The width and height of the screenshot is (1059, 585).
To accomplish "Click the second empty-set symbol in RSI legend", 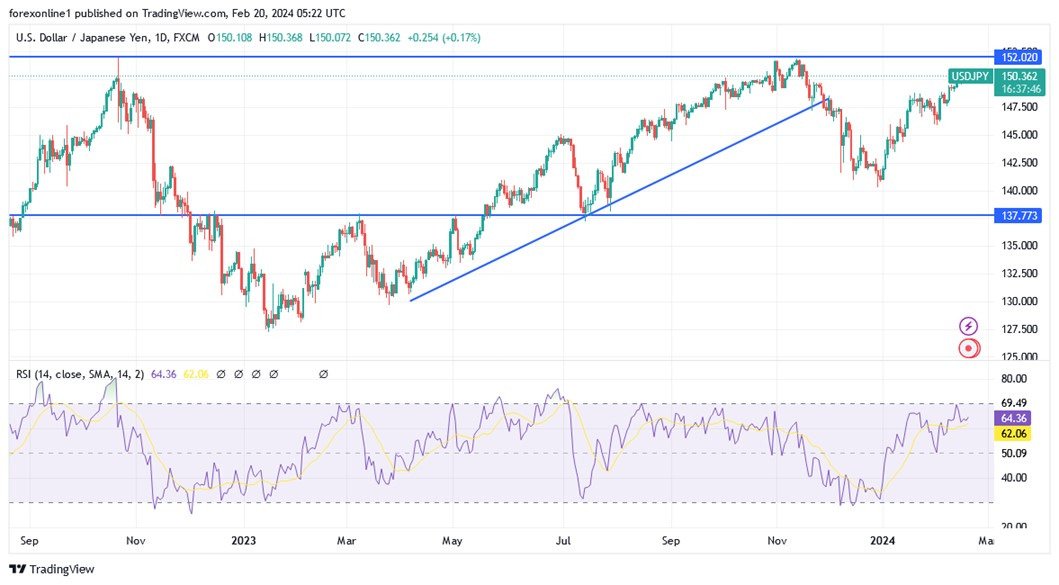I will pos(238,373).
